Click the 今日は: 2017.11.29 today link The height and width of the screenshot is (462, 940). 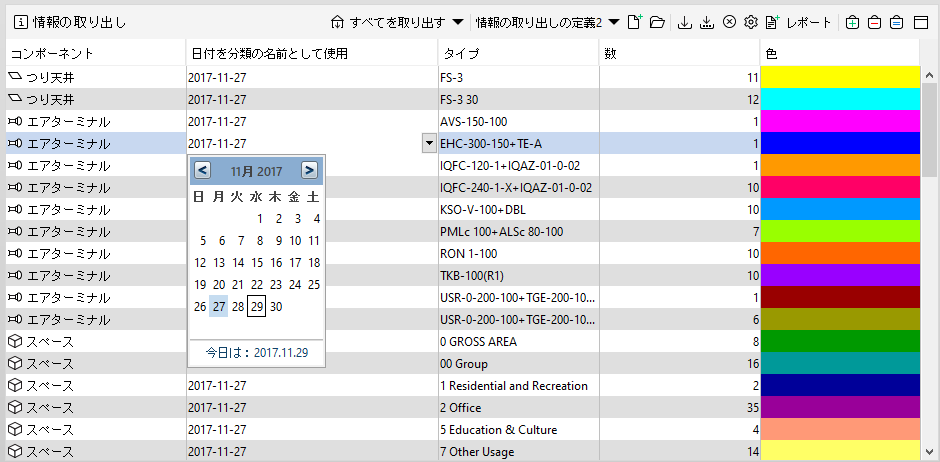click(x=257, y=353)
